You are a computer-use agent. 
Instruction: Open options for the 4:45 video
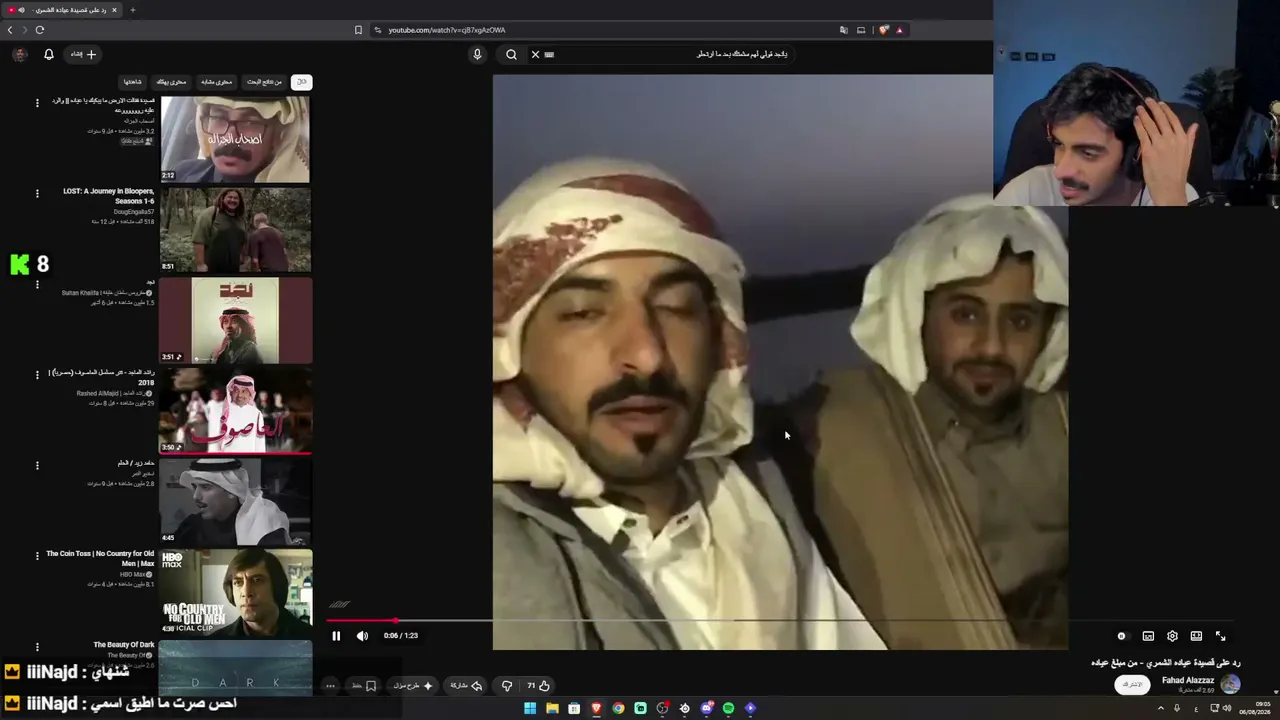[x=37, y=465]
